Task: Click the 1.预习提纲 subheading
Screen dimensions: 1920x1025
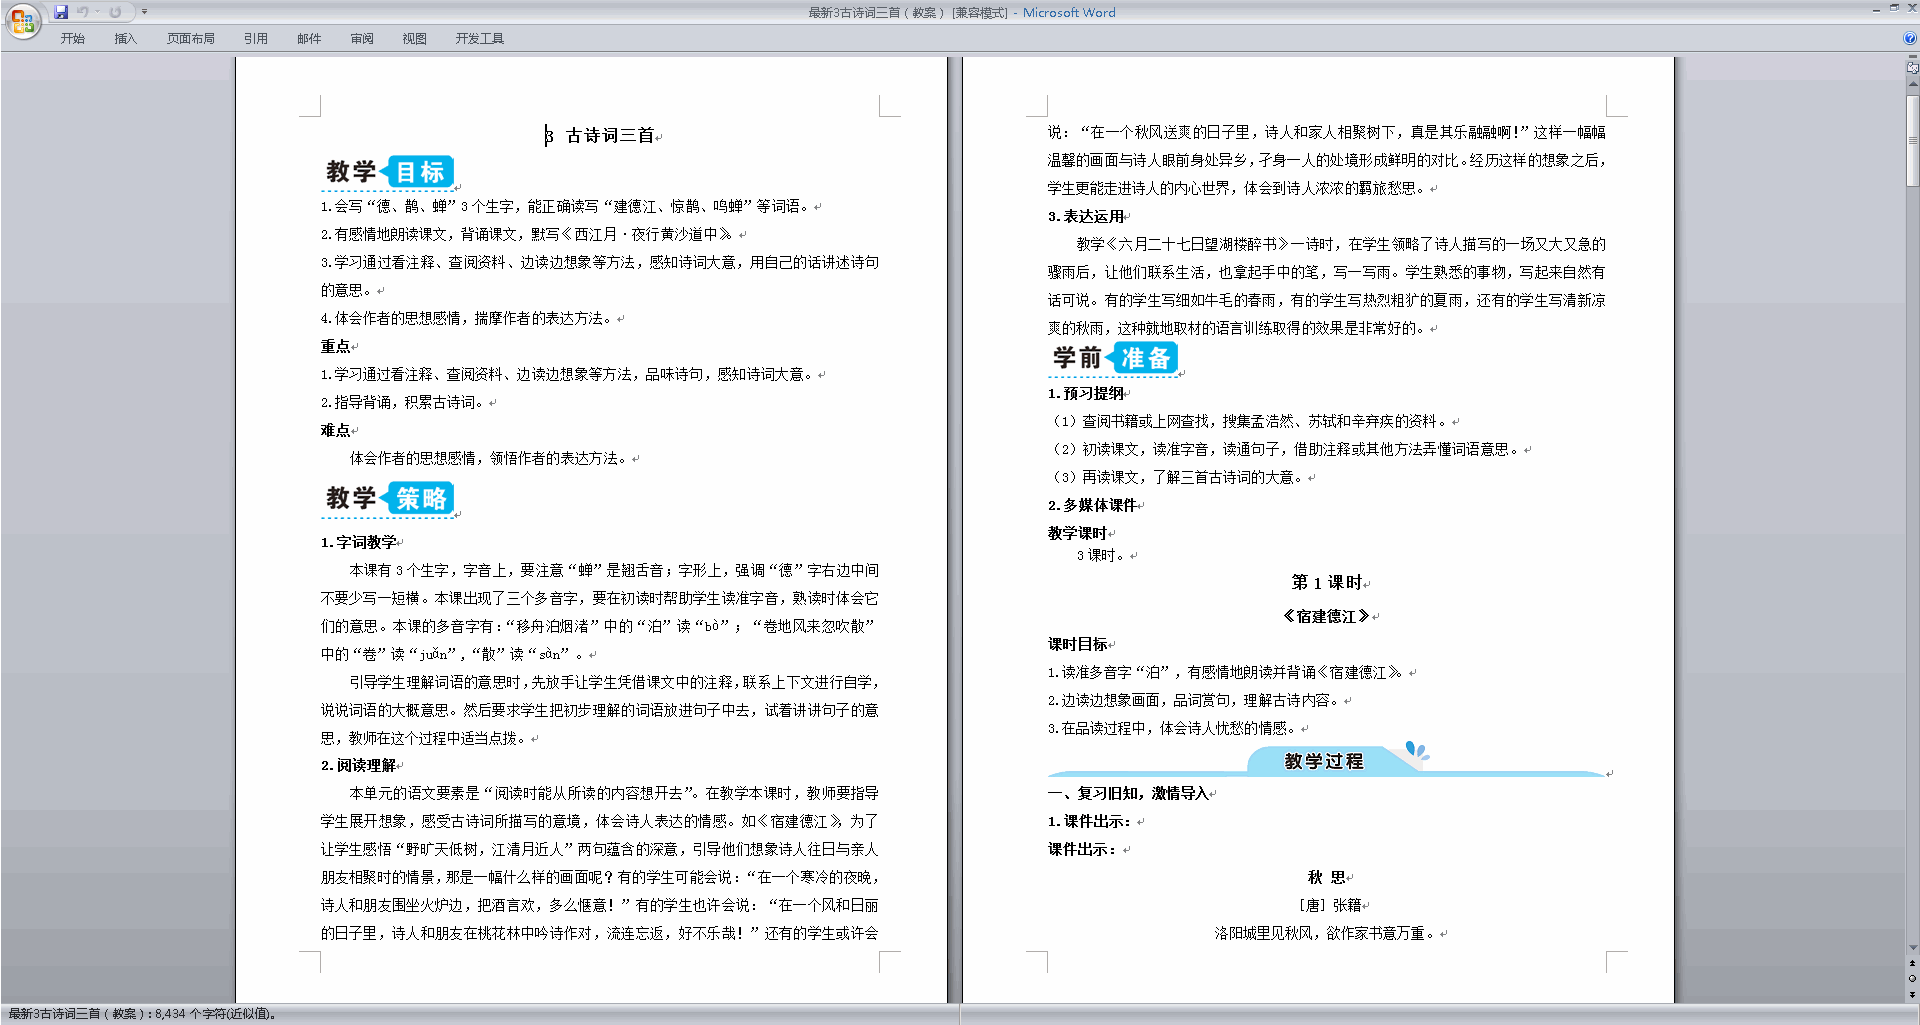Action: 1086,394
